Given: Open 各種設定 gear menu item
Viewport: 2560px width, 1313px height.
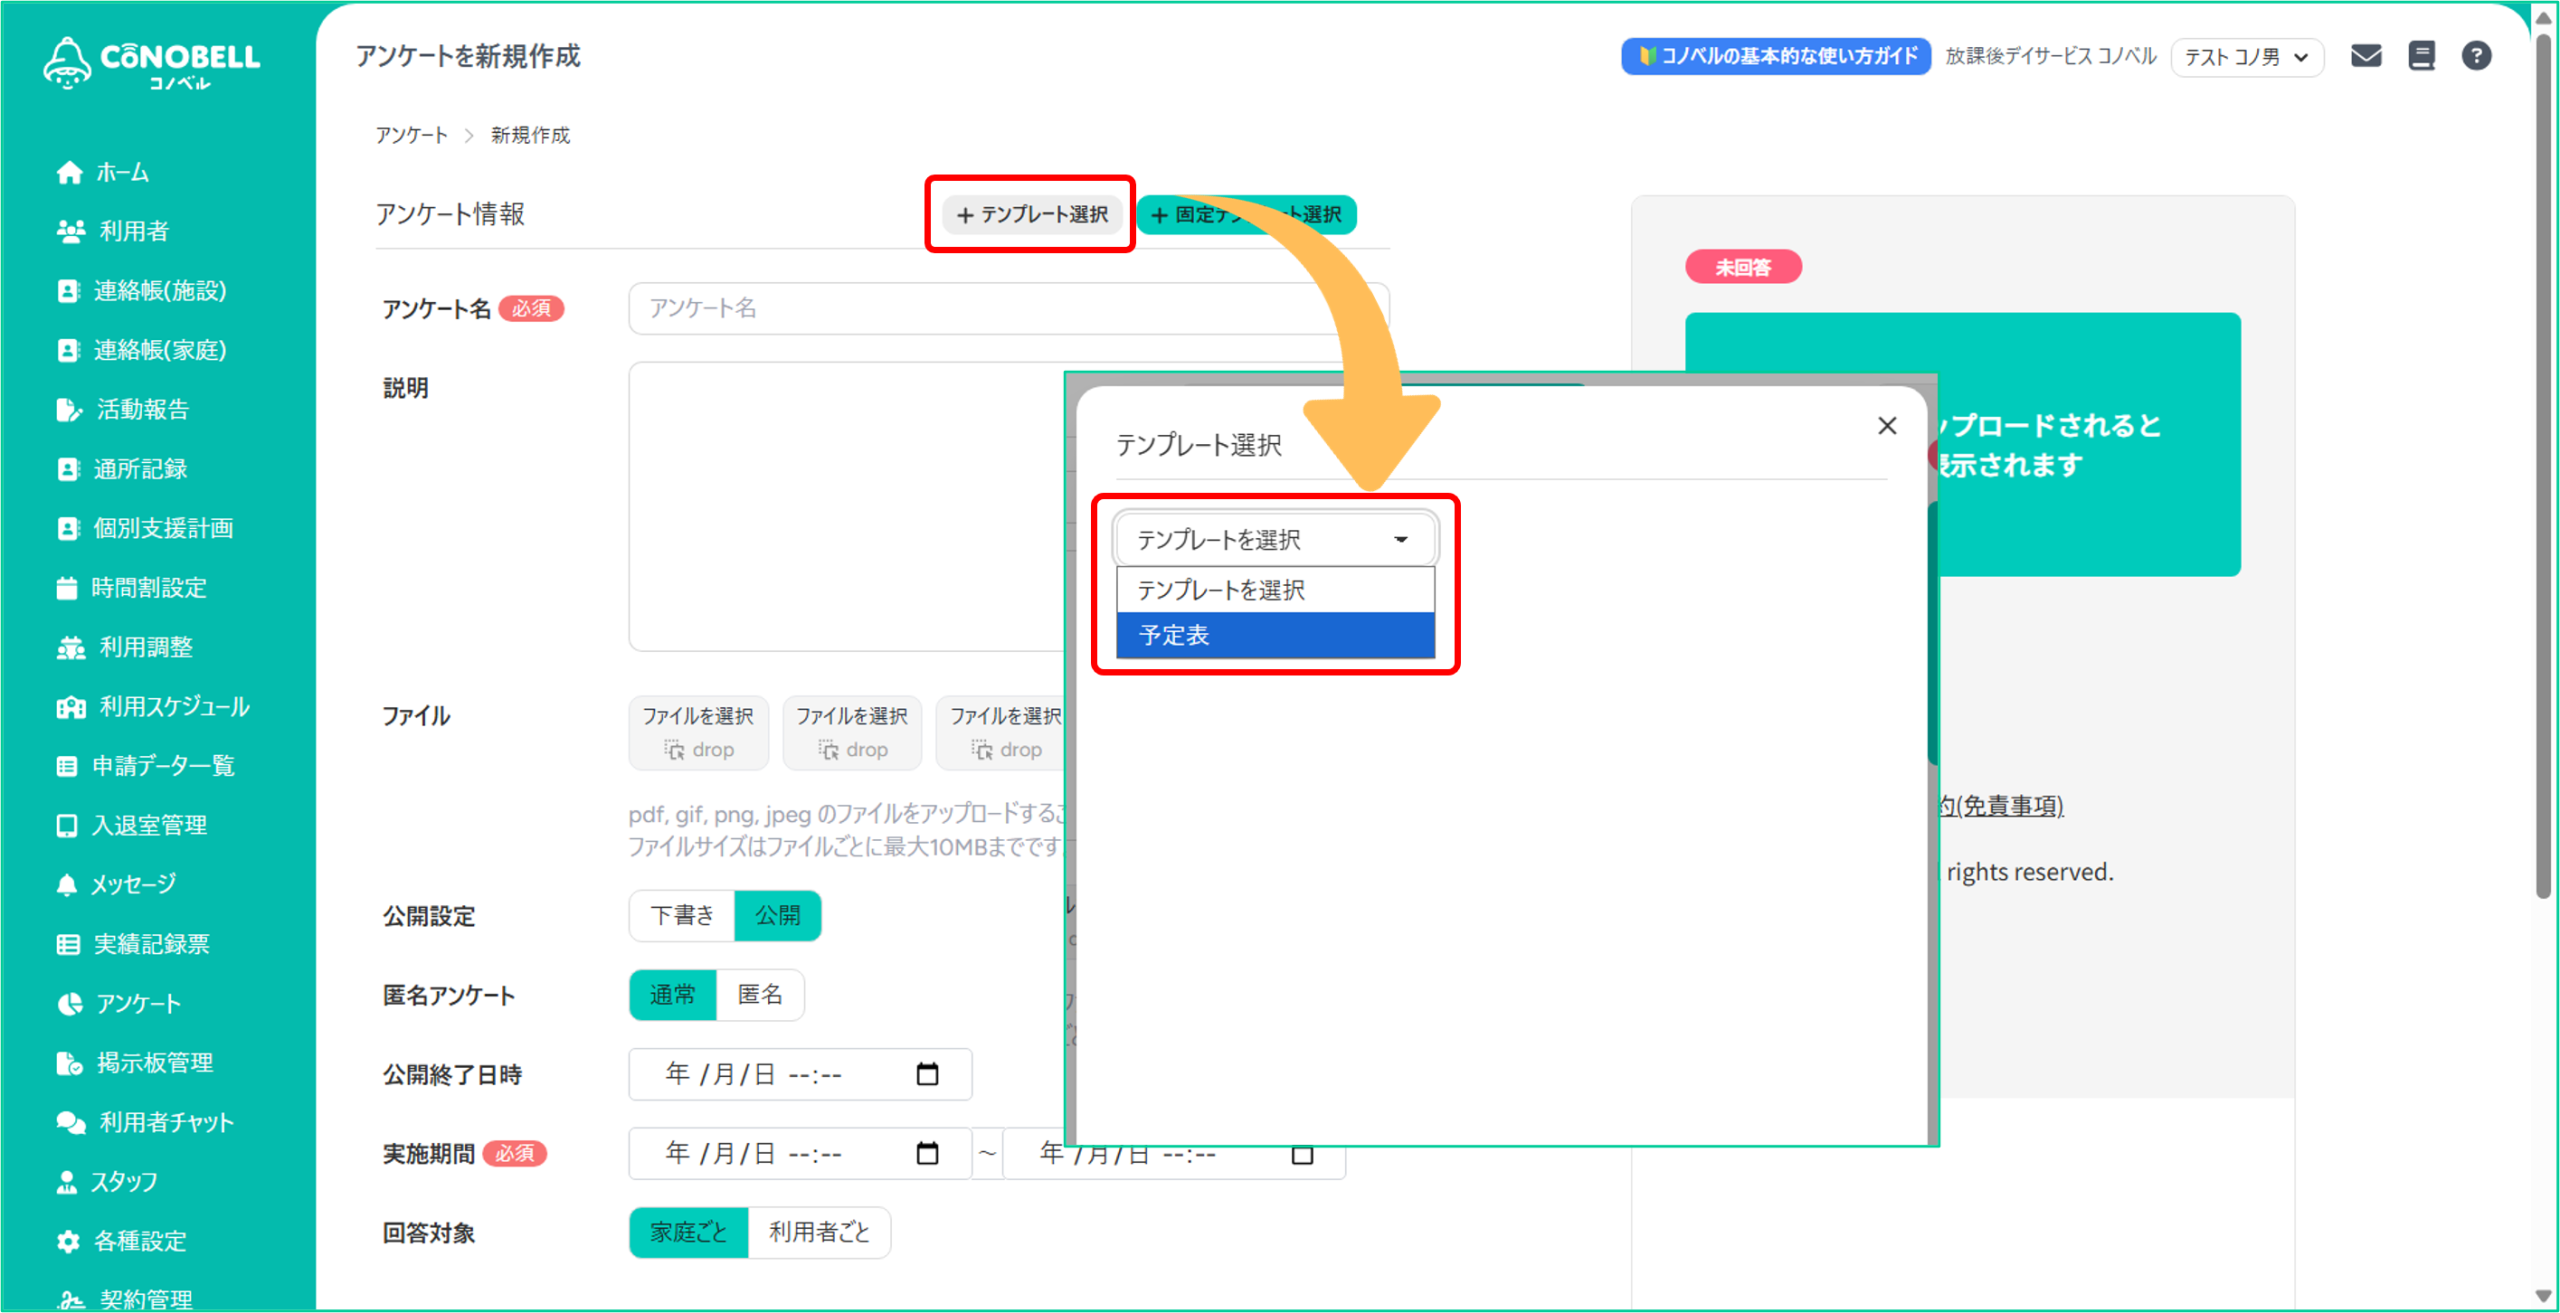Looking at the screenshot, I should pos(139,1241).
